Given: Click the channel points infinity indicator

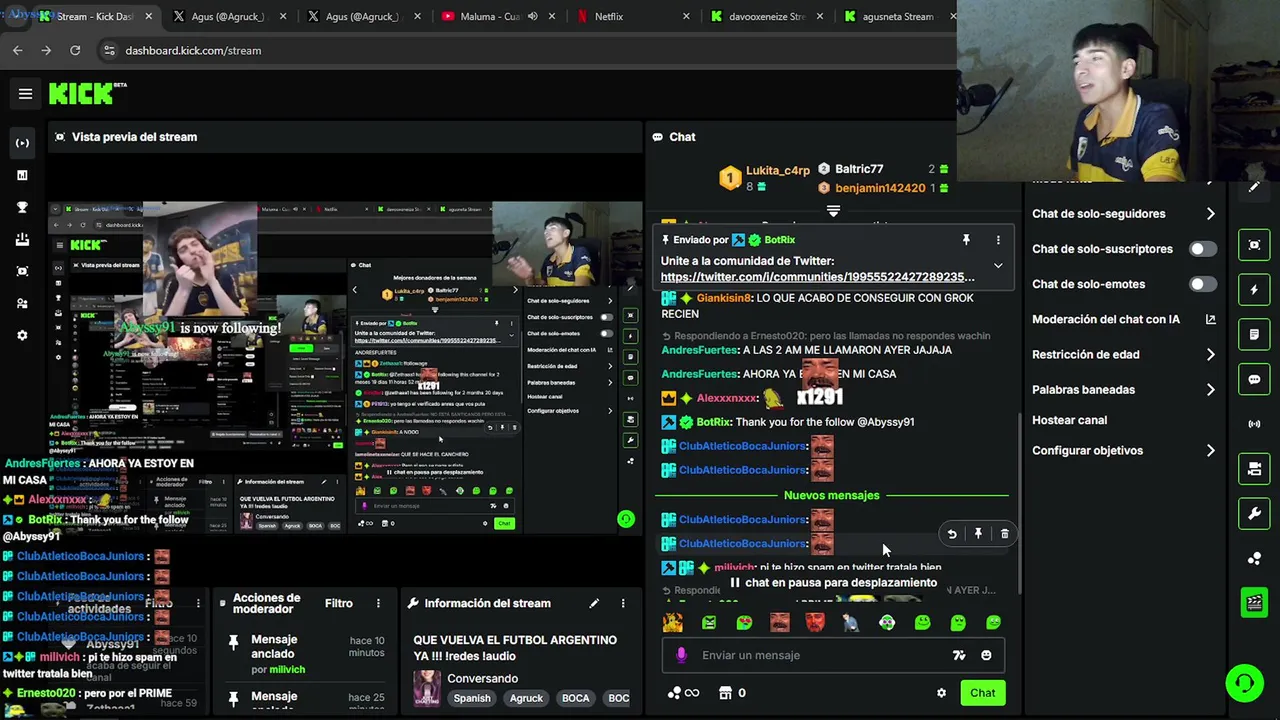Looking at the screenshot, I should click(682, 693).
